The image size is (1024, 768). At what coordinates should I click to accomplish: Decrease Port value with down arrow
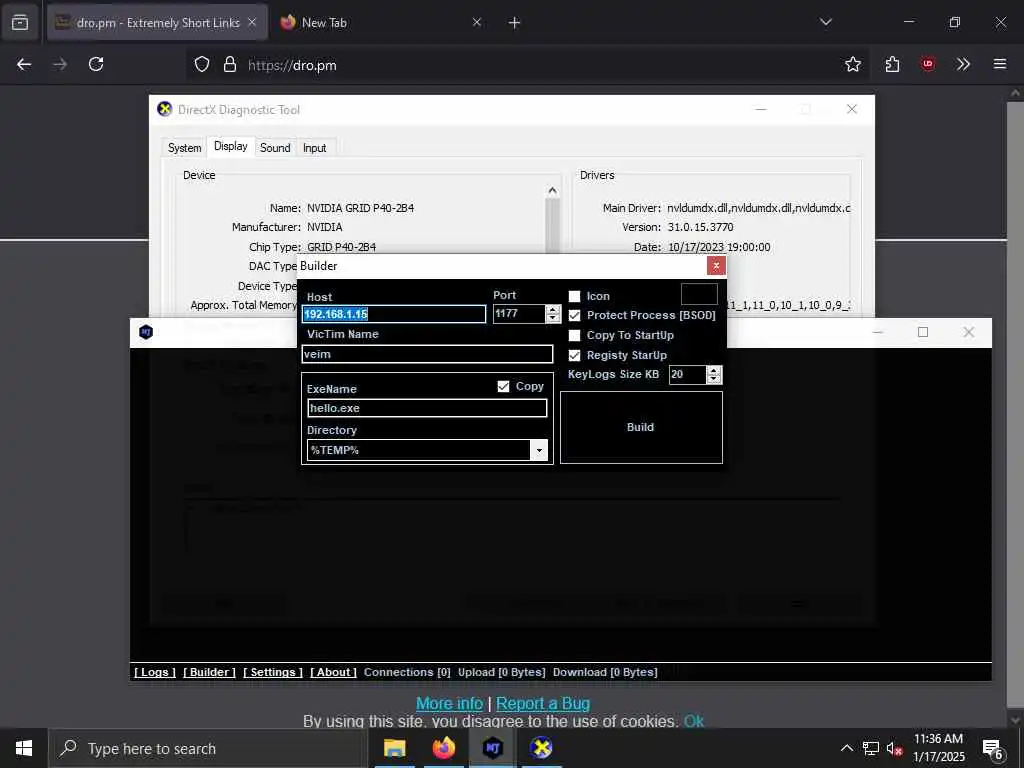(x=553, y=319)
